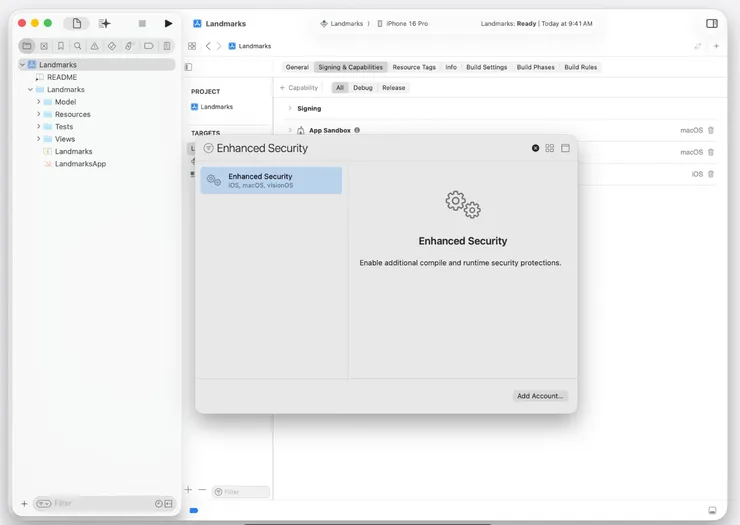
Task: Toggle the navigator sidebar icon
Action: pyautogui.click(x=77, y=23)
